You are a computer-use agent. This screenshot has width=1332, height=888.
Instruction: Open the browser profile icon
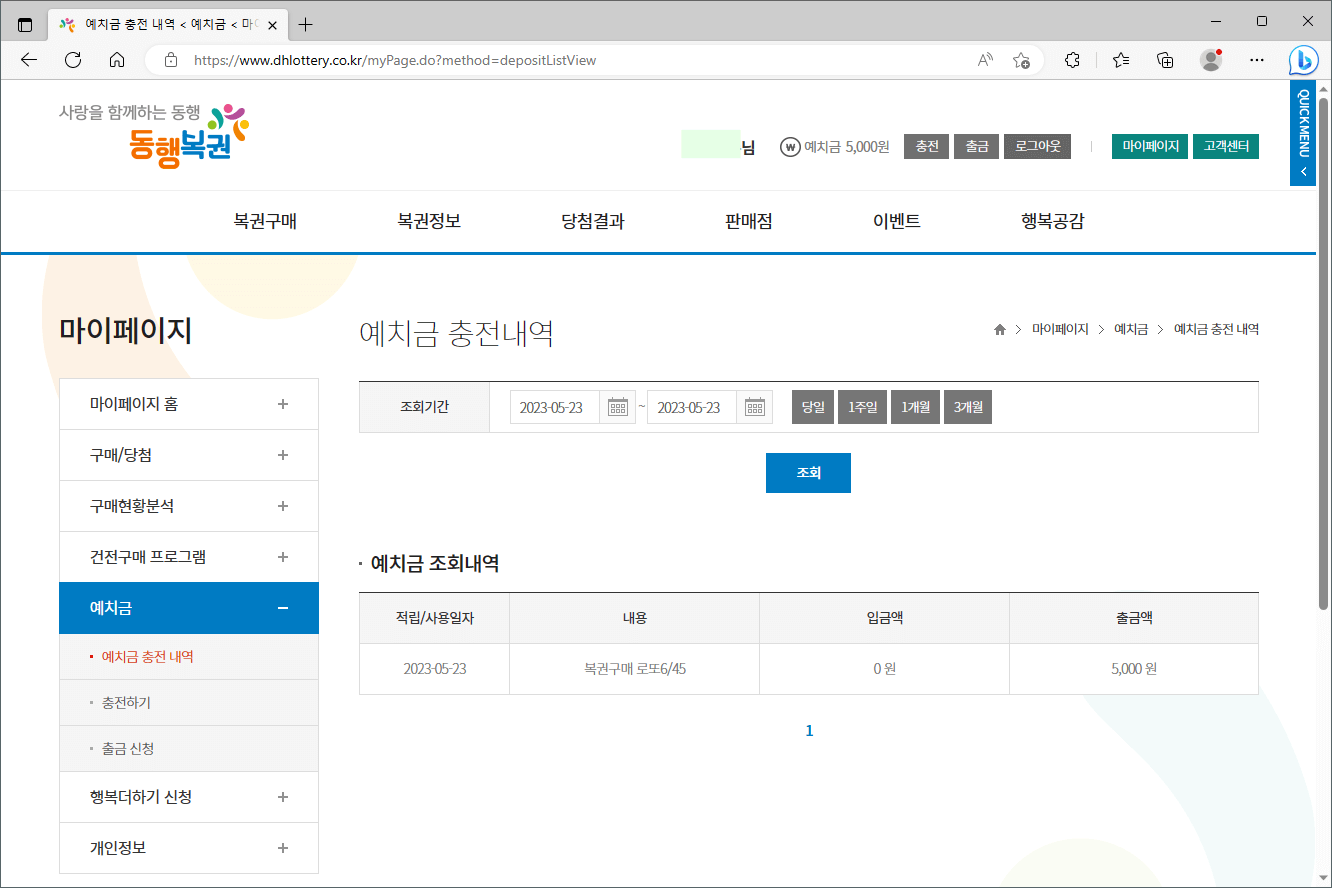pos(1210,60)
